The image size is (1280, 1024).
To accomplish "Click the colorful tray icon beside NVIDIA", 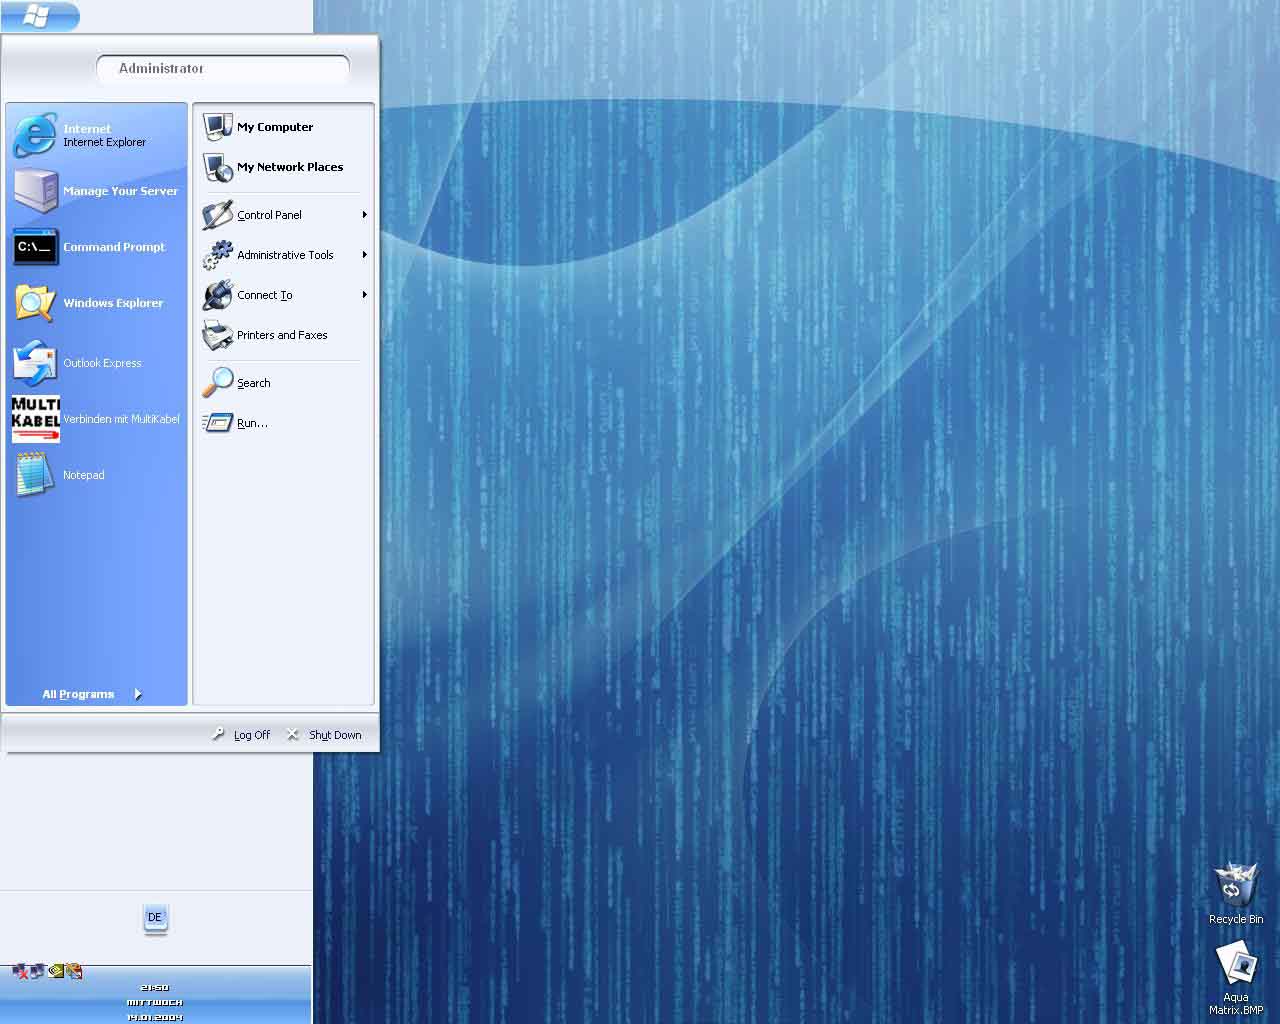I will [74, 971].
